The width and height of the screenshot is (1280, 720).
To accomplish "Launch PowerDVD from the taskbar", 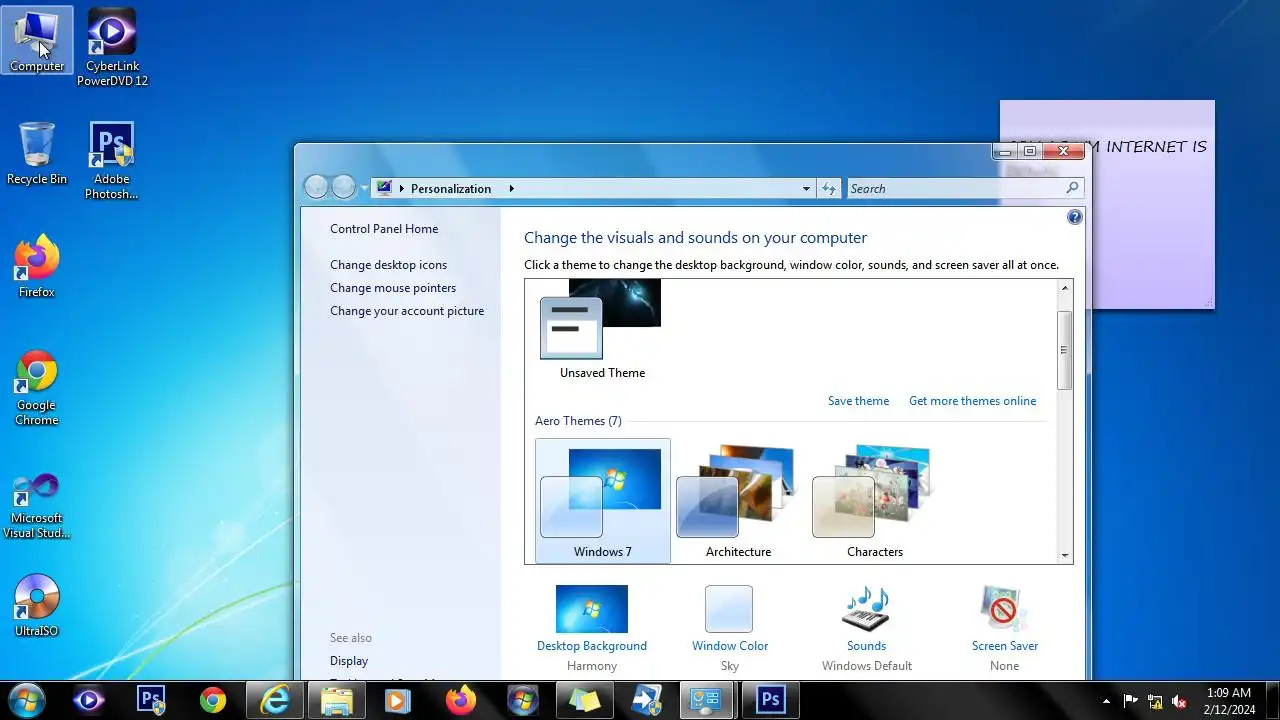I will tap(89, 700).
